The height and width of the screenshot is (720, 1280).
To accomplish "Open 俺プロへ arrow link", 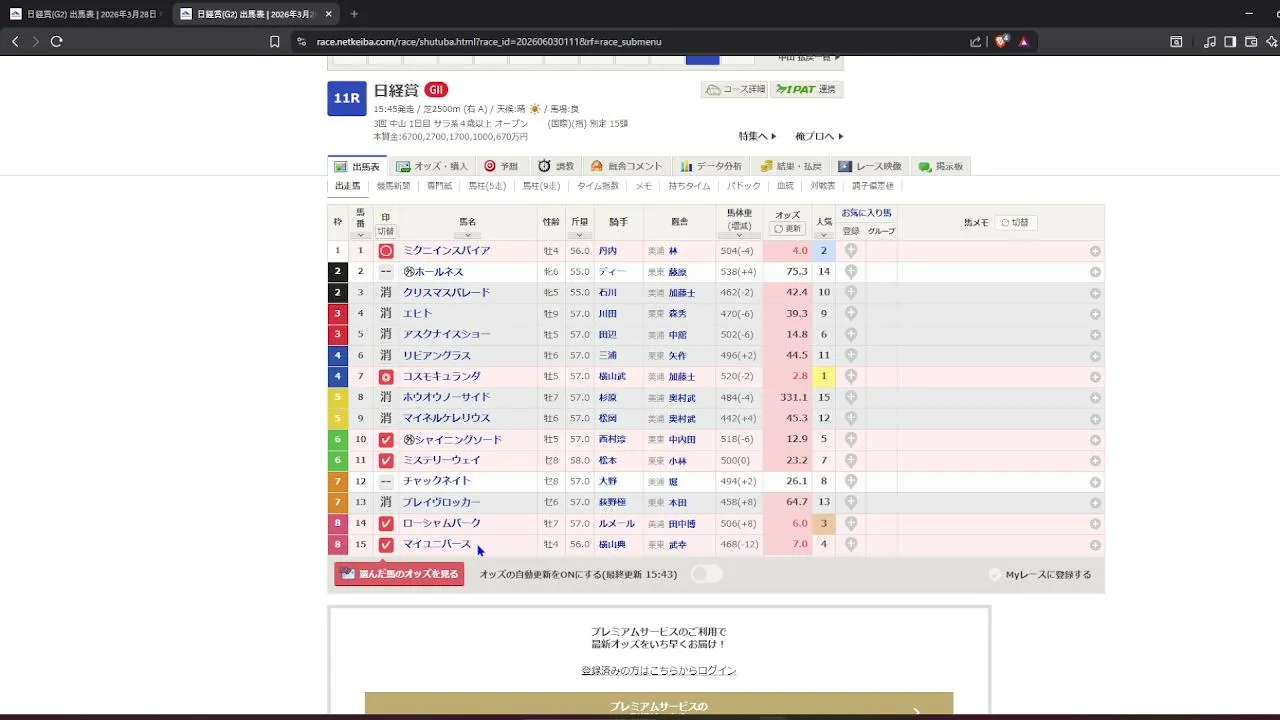I will coord(820,136).
